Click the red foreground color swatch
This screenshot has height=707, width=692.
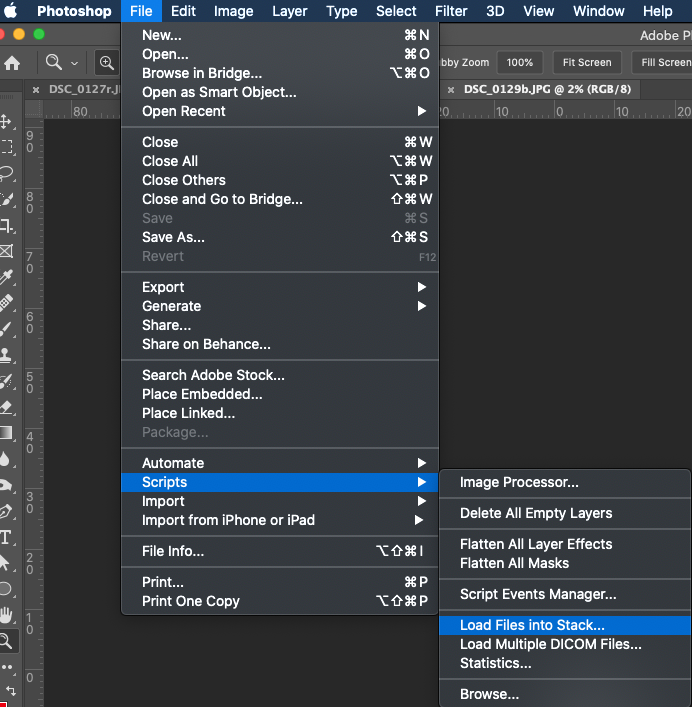[x=4, y=702]
